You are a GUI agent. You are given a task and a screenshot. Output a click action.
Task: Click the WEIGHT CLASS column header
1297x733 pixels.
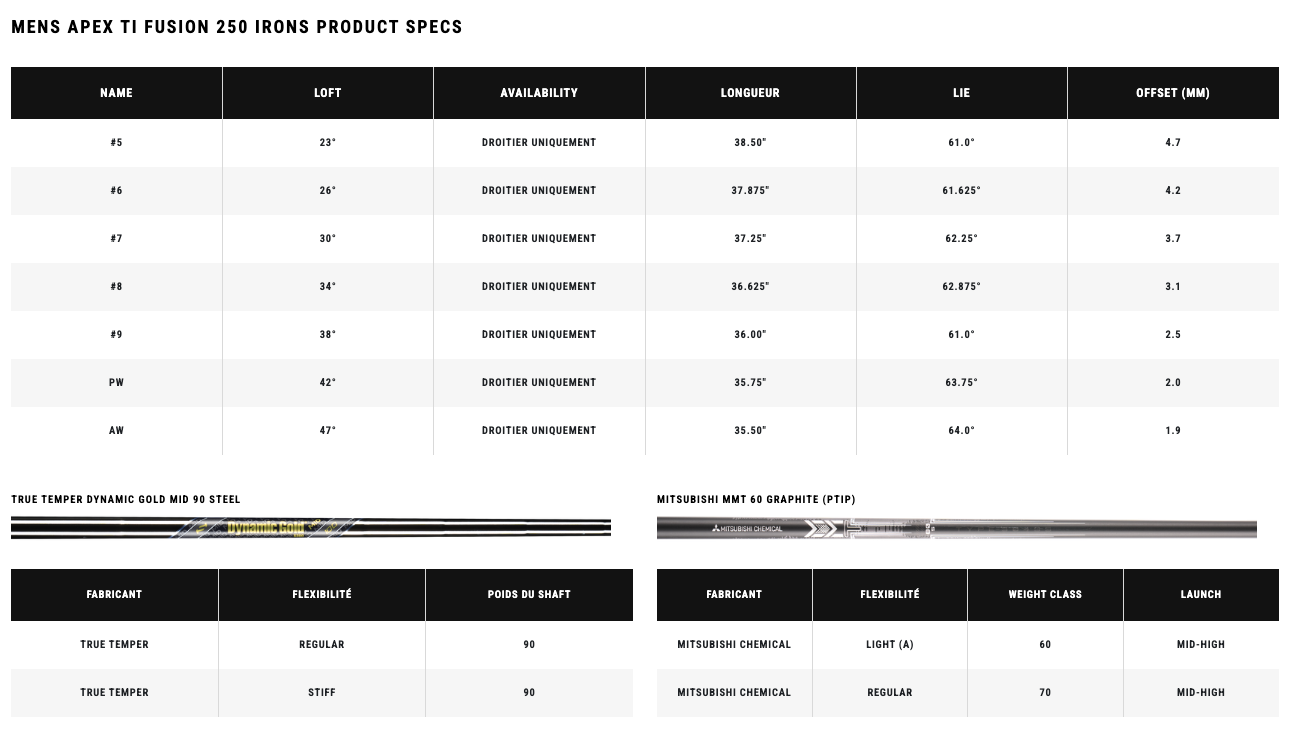tap(1045, 595)
